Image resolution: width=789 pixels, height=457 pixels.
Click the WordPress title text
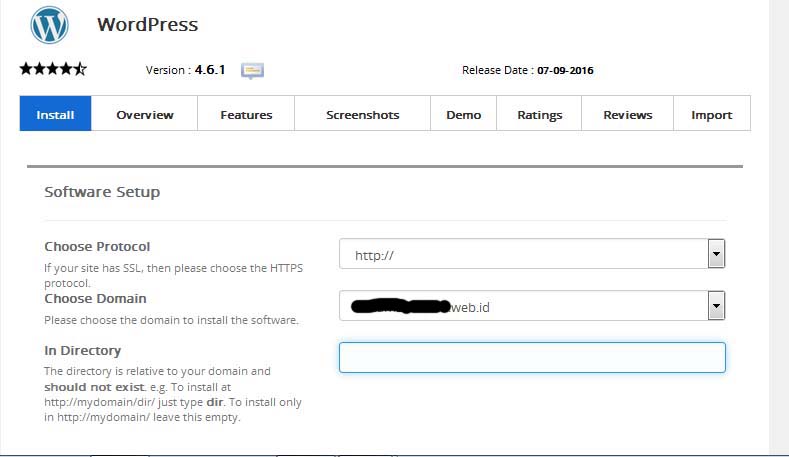tap(147, 25)
